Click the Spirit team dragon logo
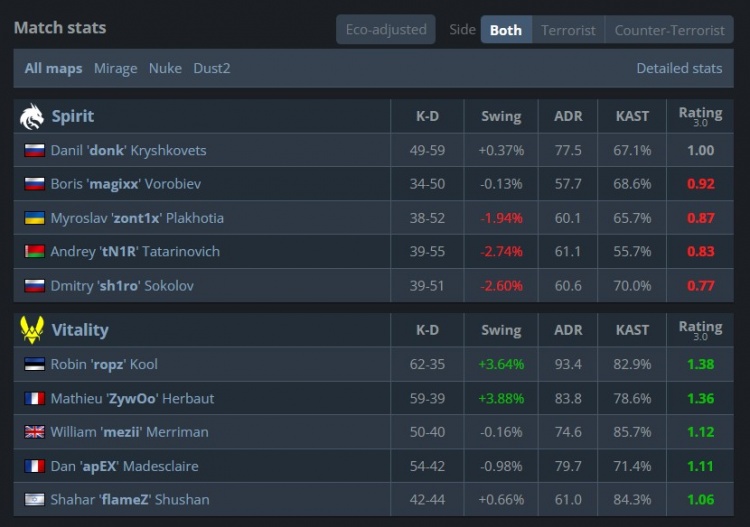750x527 pixels. [x=32, y=117]
